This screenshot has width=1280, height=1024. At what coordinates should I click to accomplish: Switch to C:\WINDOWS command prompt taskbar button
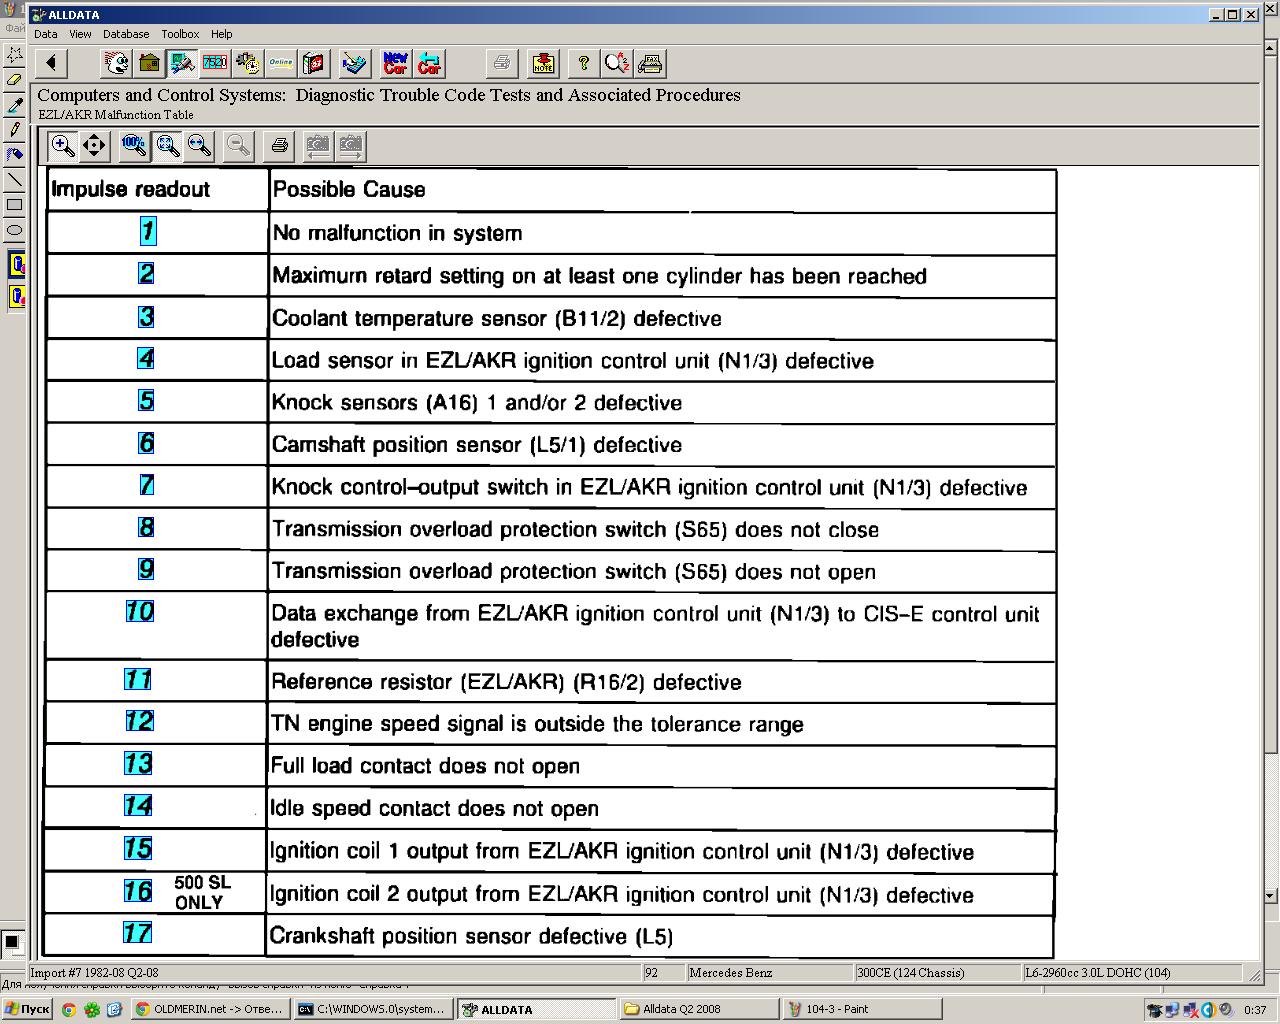(371, 1009)
